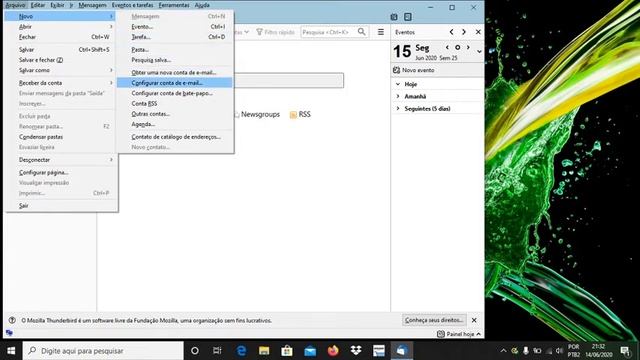Choose Configurar conta de bate-papo
This screenshot has height=360, width=640.
(175, 93)
